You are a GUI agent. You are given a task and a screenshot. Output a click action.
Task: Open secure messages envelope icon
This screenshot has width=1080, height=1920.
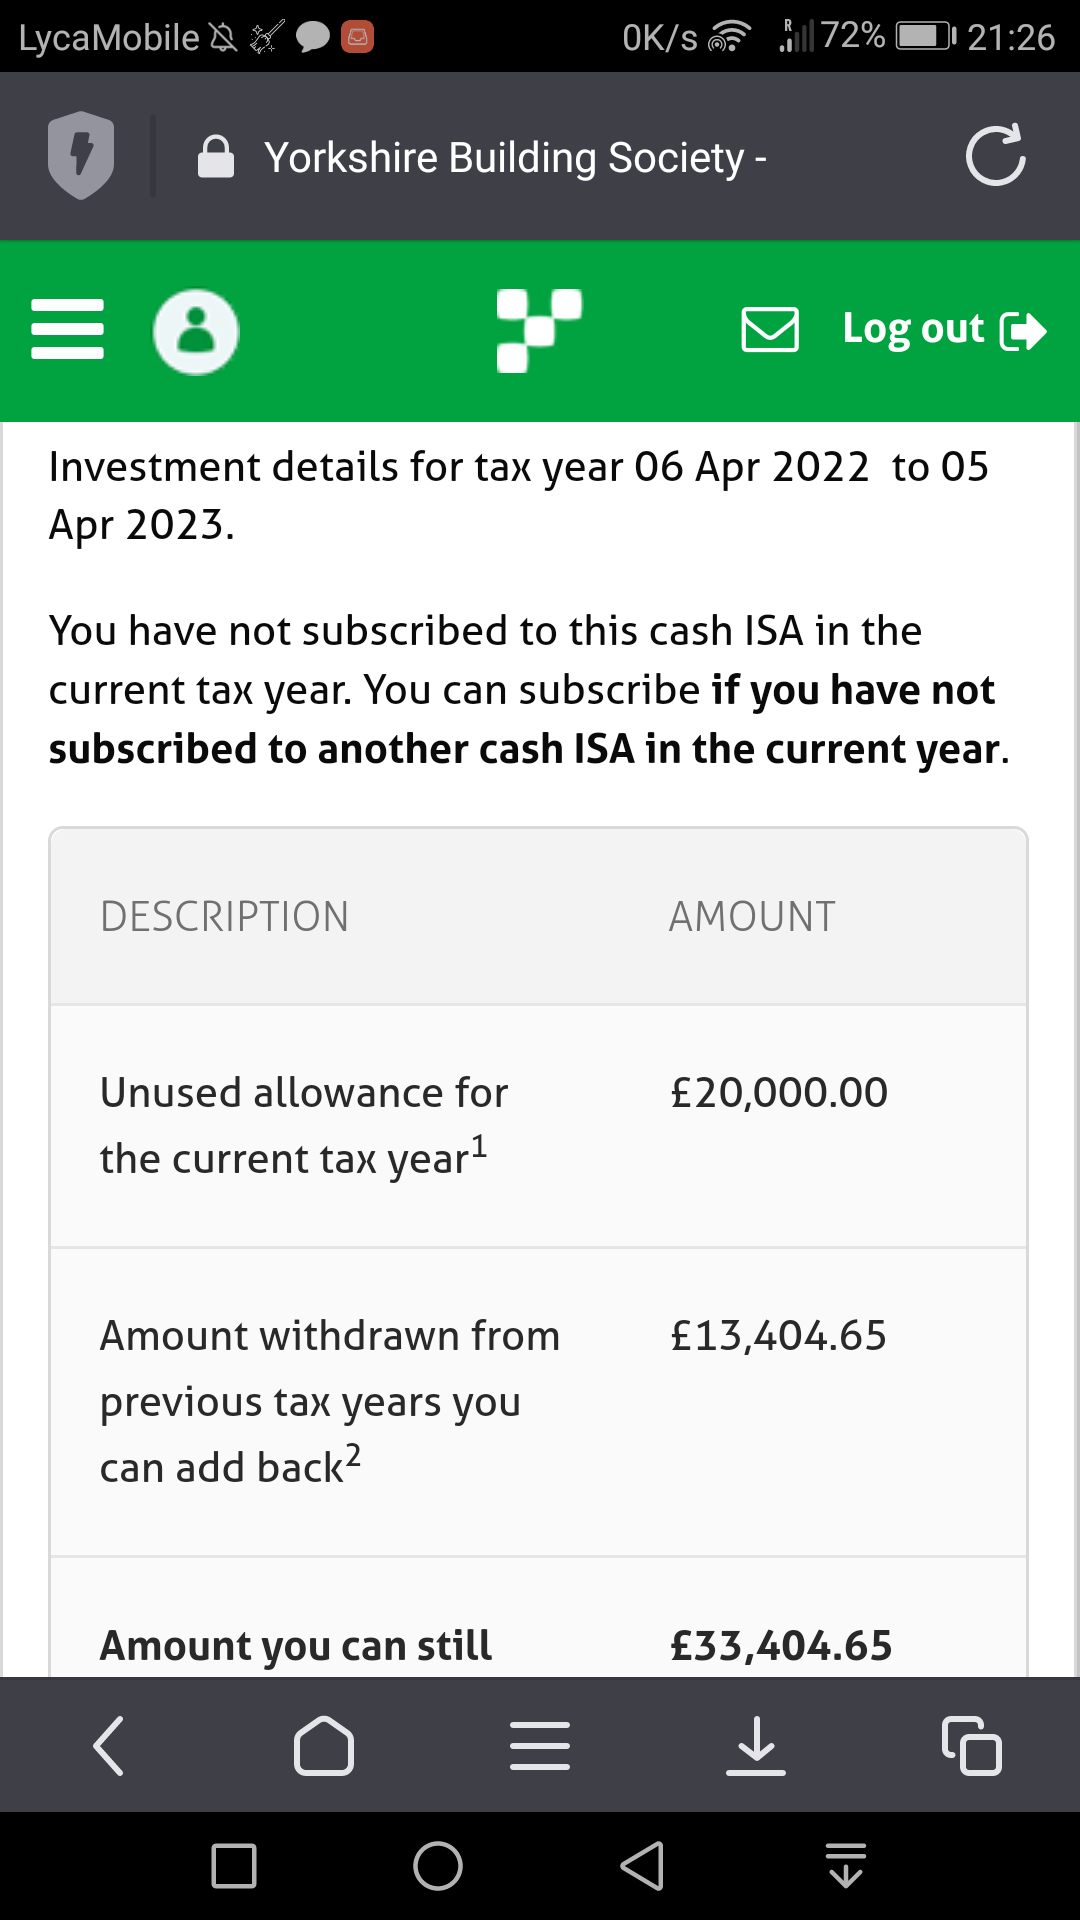(x=770, y=330)
